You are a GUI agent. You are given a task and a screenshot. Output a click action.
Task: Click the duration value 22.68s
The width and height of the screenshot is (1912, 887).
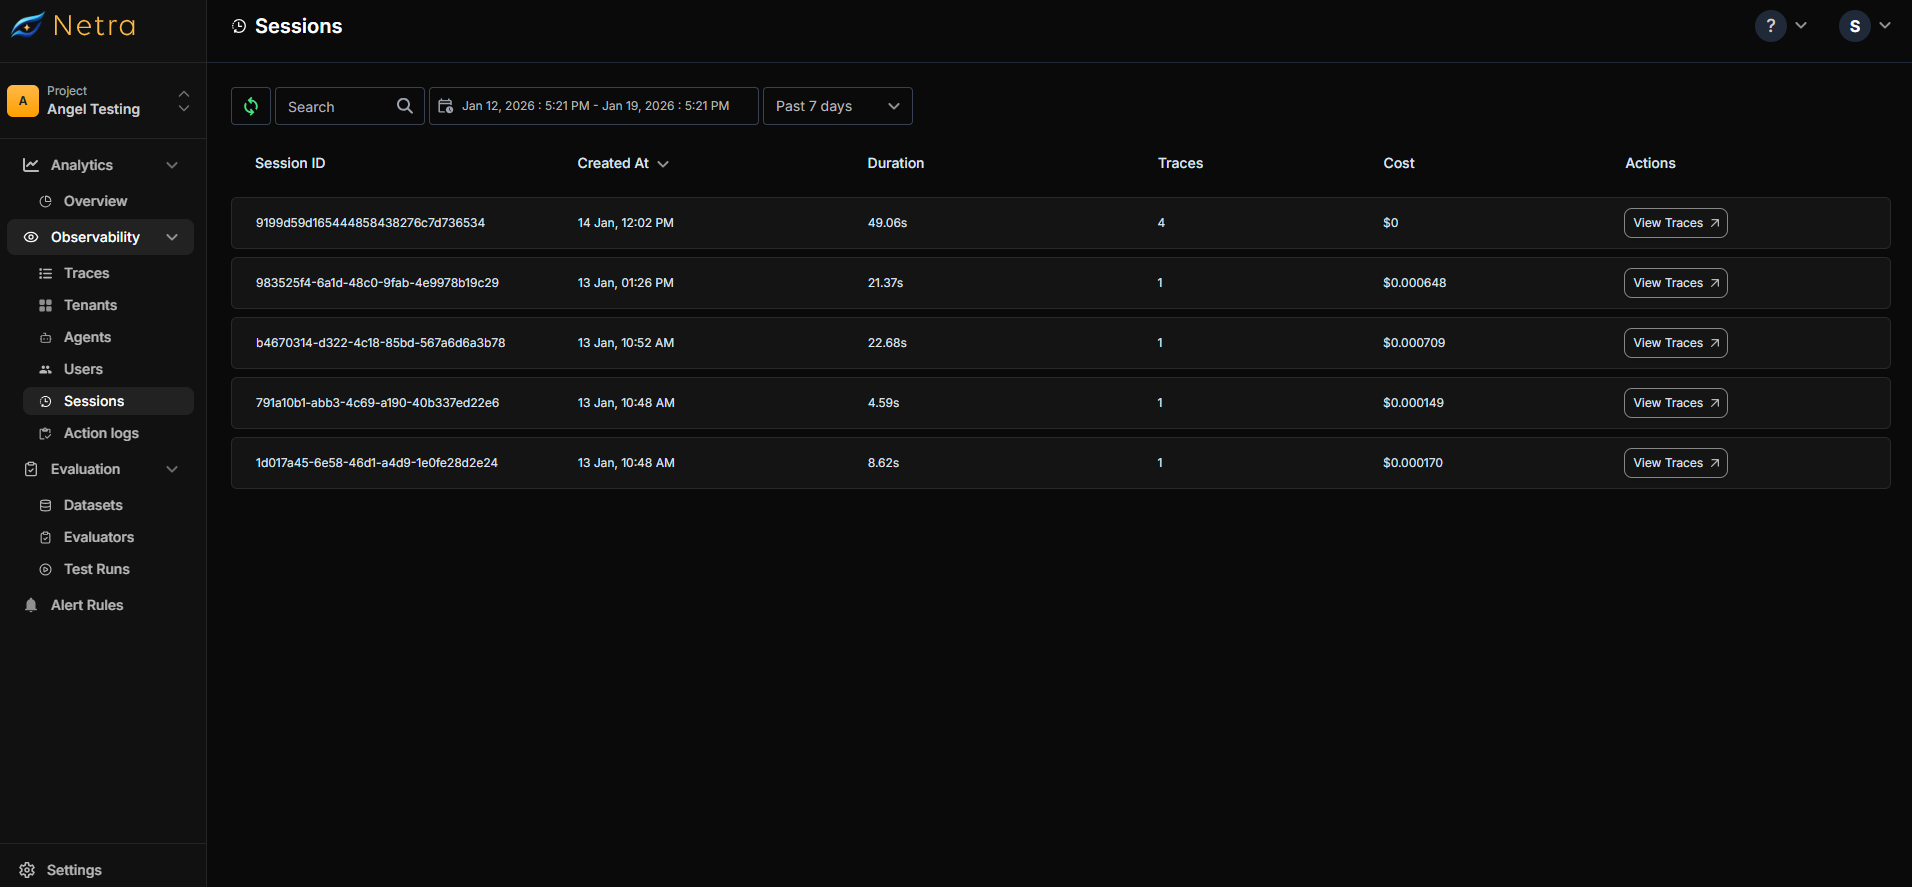point(887,343)
